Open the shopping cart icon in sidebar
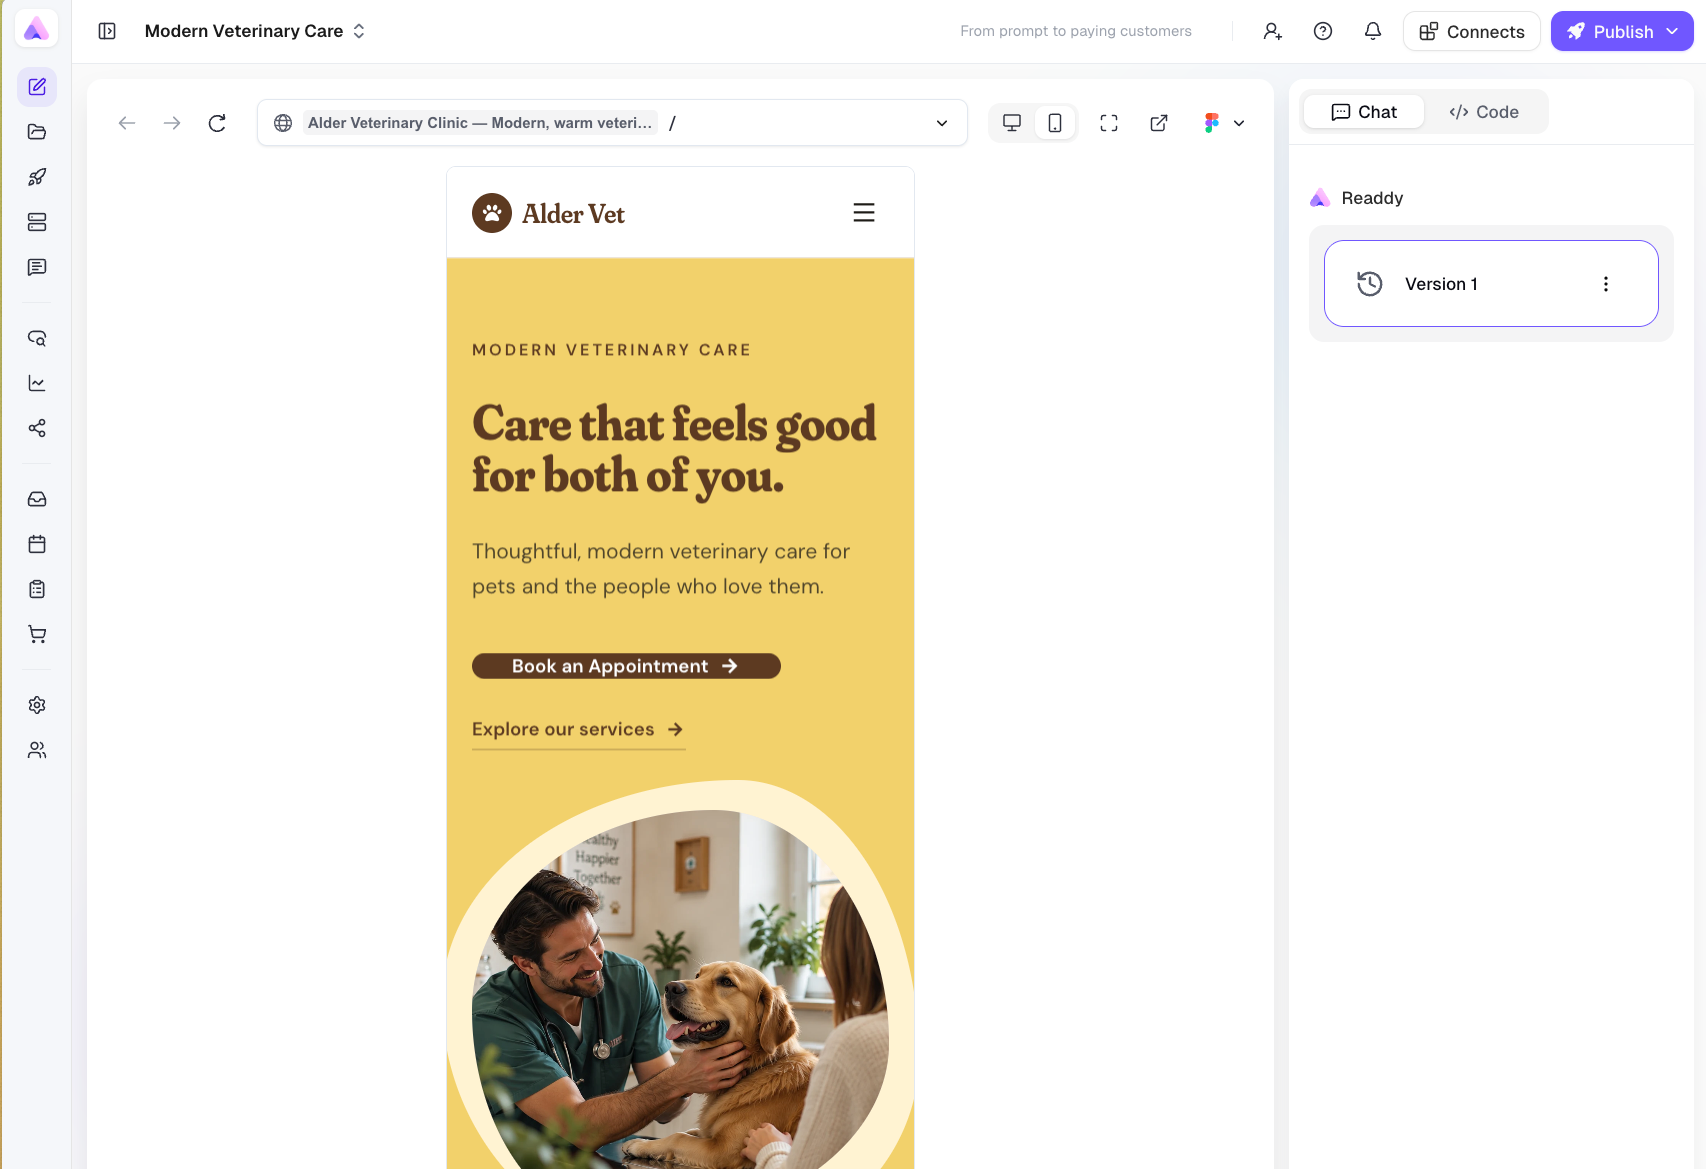Viewport: 1706px width, 1169px height. tap(37, 634)
